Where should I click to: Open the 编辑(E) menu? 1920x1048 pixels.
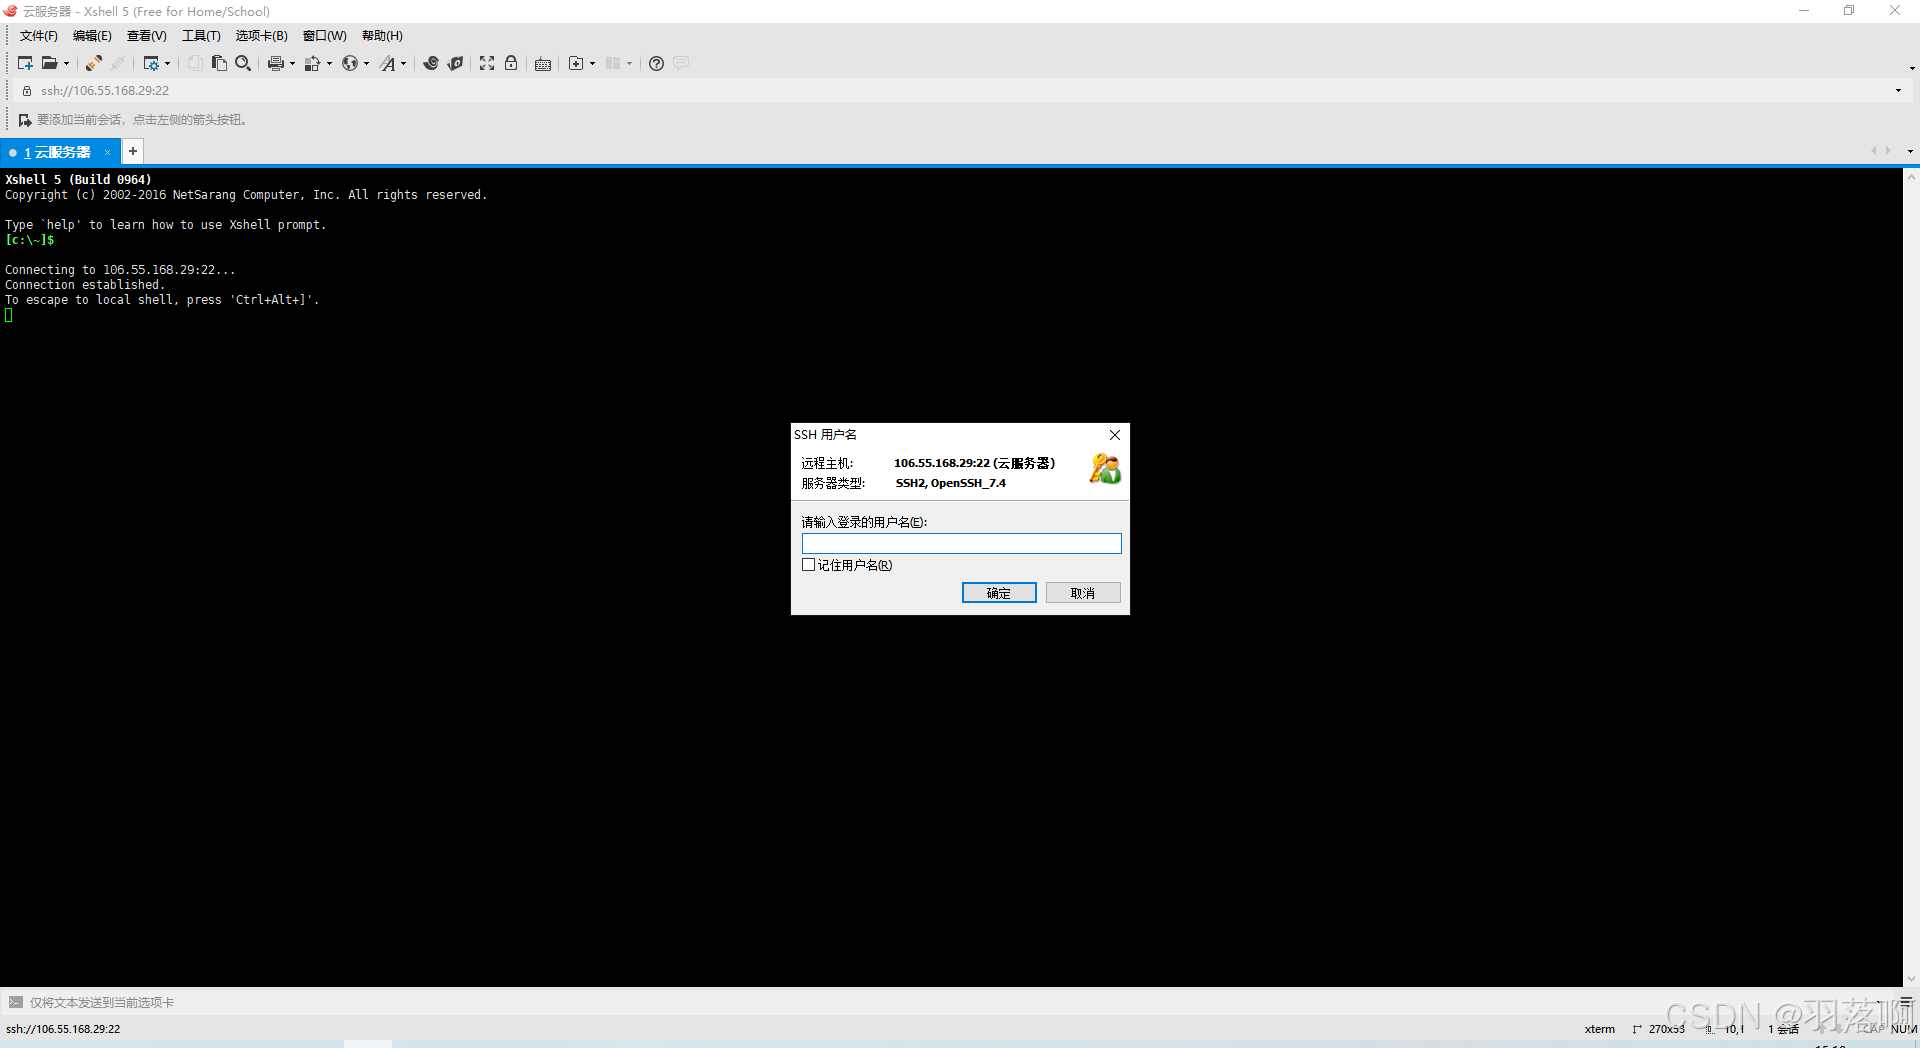point(92,36)
